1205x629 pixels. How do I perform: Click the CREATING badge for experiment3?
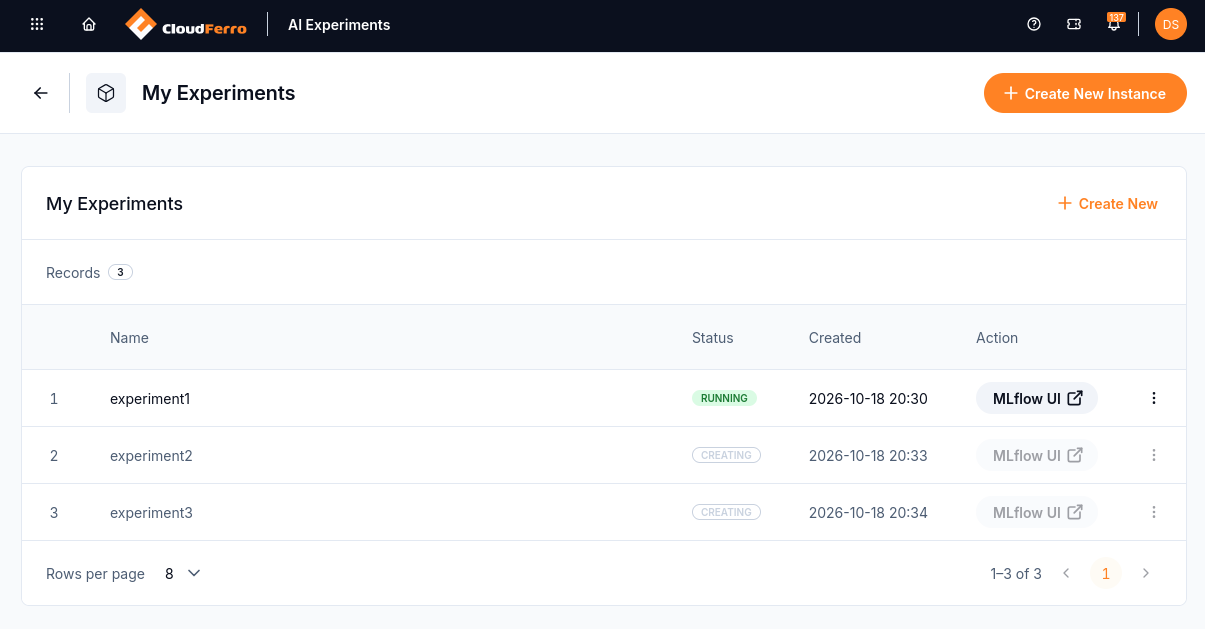tap(726, 512)
